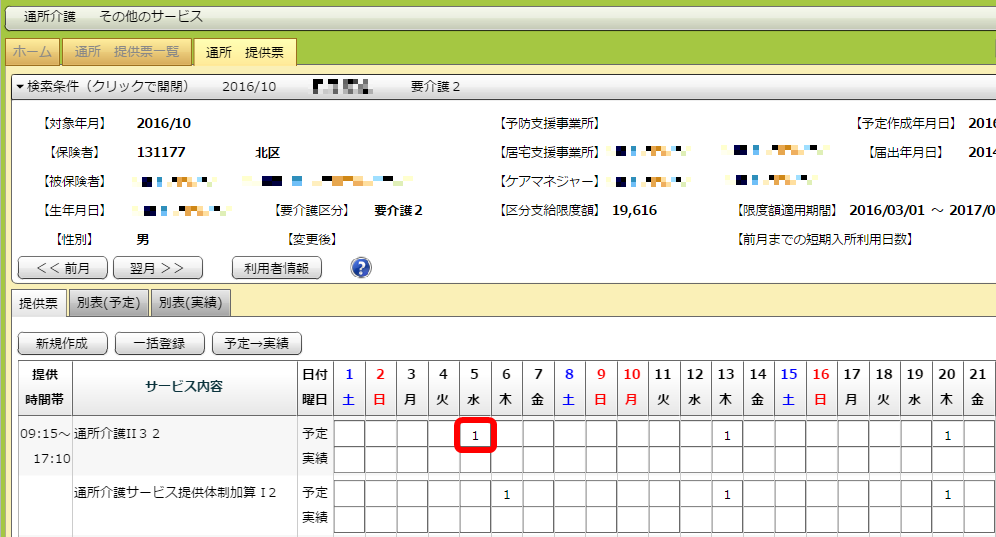996x537 pixels.
Task: Expand the 検索条件 search conditions panel
Action: coord(102,87)
